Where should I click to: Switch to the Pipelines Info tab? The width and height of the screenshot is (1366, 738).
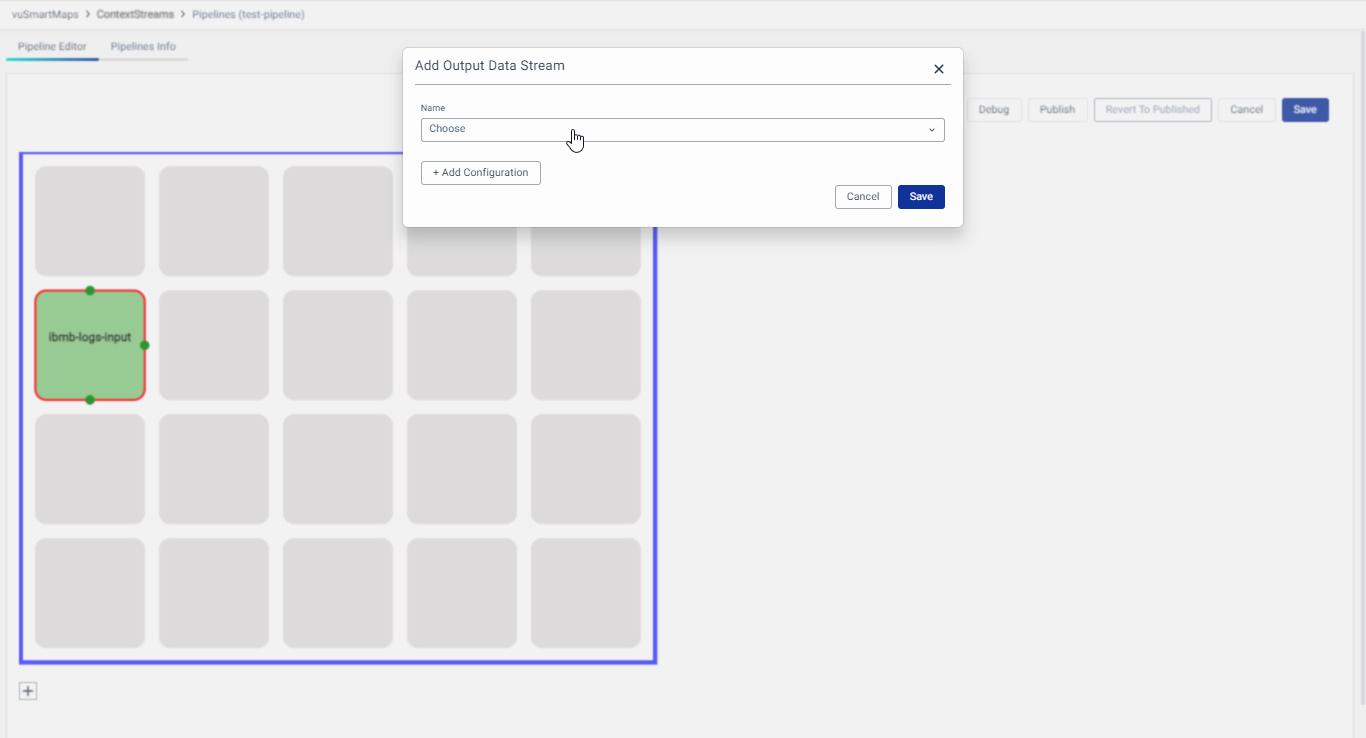[x=143, y=46]
